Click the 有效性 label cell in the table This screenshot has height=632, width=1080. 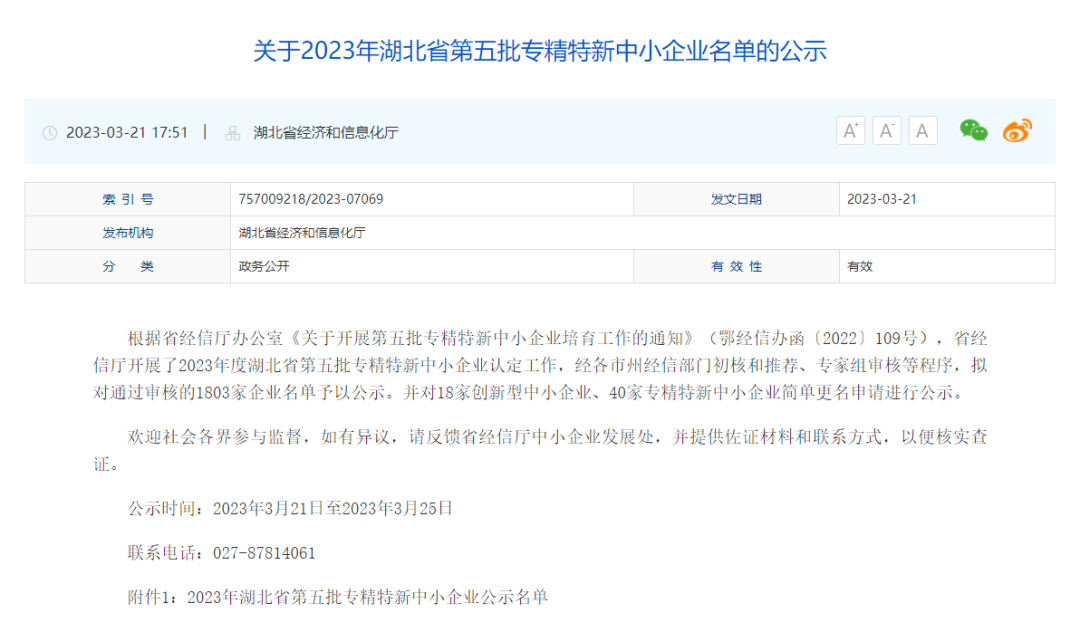(736, 267)
